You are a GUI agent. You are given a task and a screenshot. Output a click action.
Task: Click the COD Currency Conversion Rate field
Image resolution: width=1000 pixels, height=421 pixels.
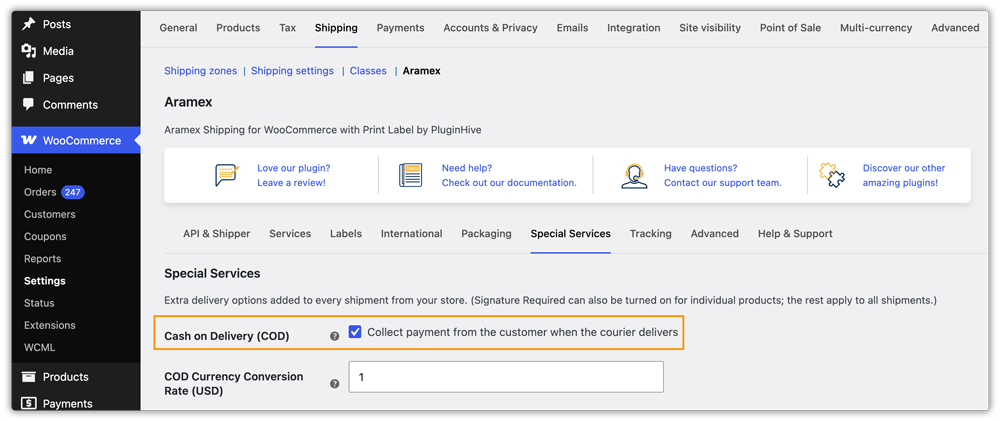506,377
